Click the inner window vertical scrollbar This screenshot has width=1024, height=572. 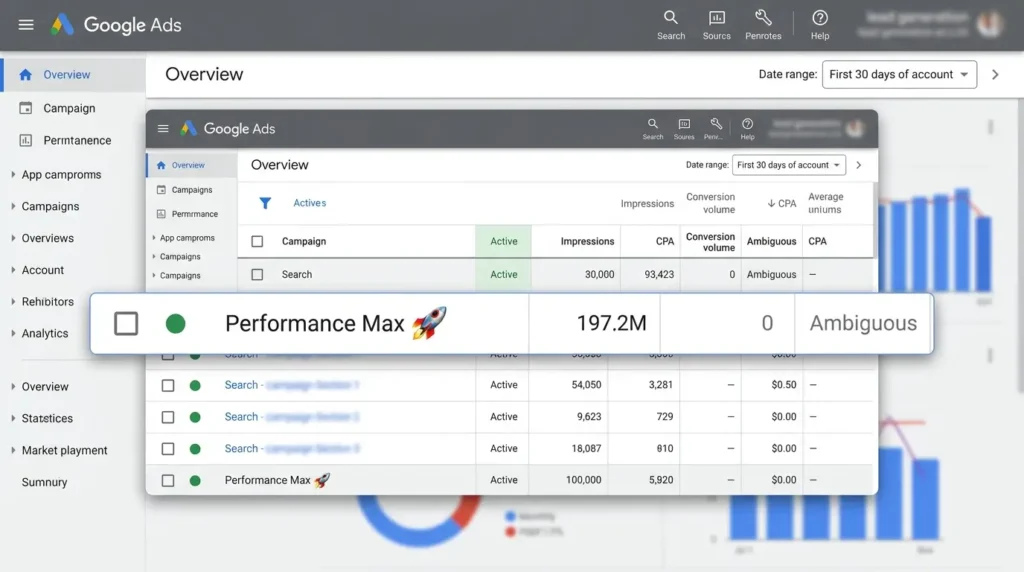(x=876, y=222)
